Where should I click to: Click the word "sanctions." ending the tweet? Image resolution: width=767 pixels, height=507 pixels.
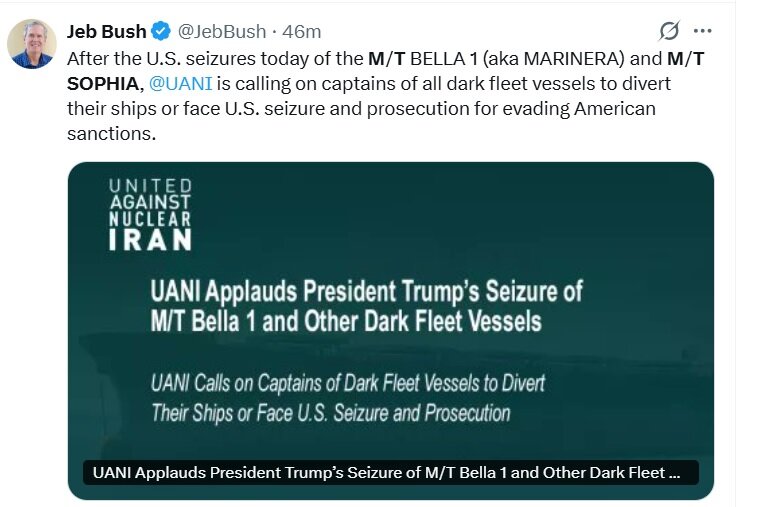112,134
